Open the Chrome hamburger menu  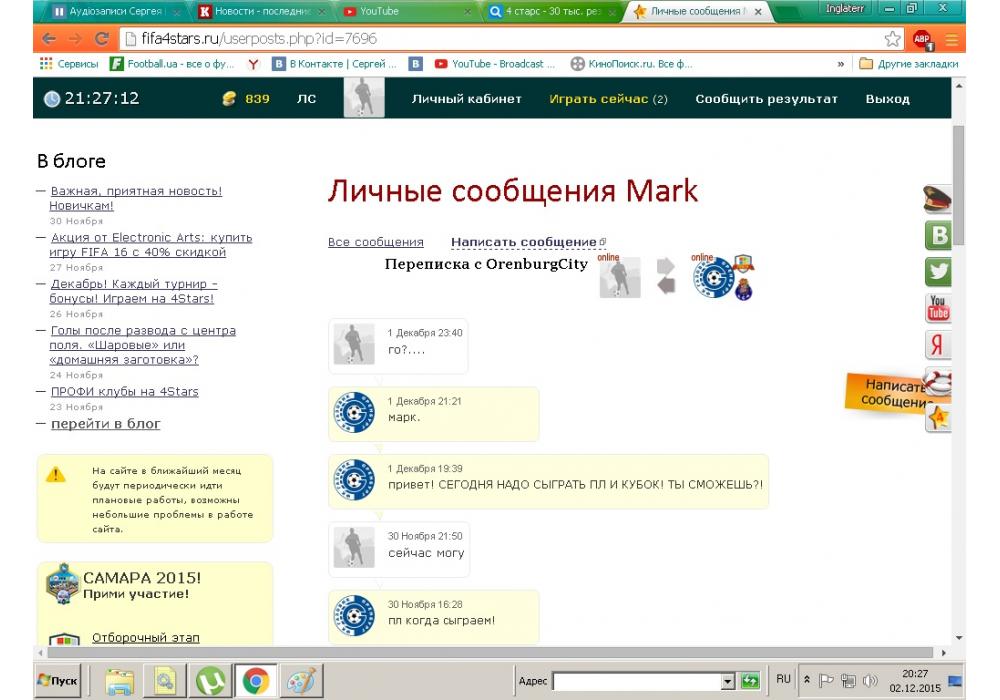pyautogui.click(x=951, y=39)
